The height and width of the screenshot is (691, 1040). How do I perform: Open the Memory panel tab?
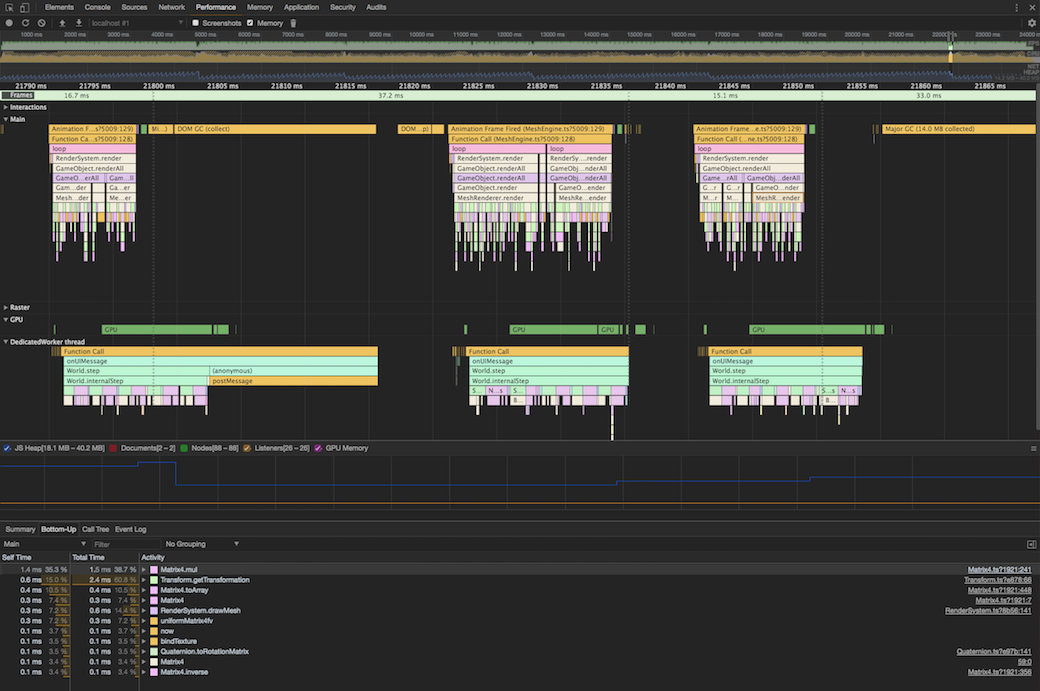(259, 7)
